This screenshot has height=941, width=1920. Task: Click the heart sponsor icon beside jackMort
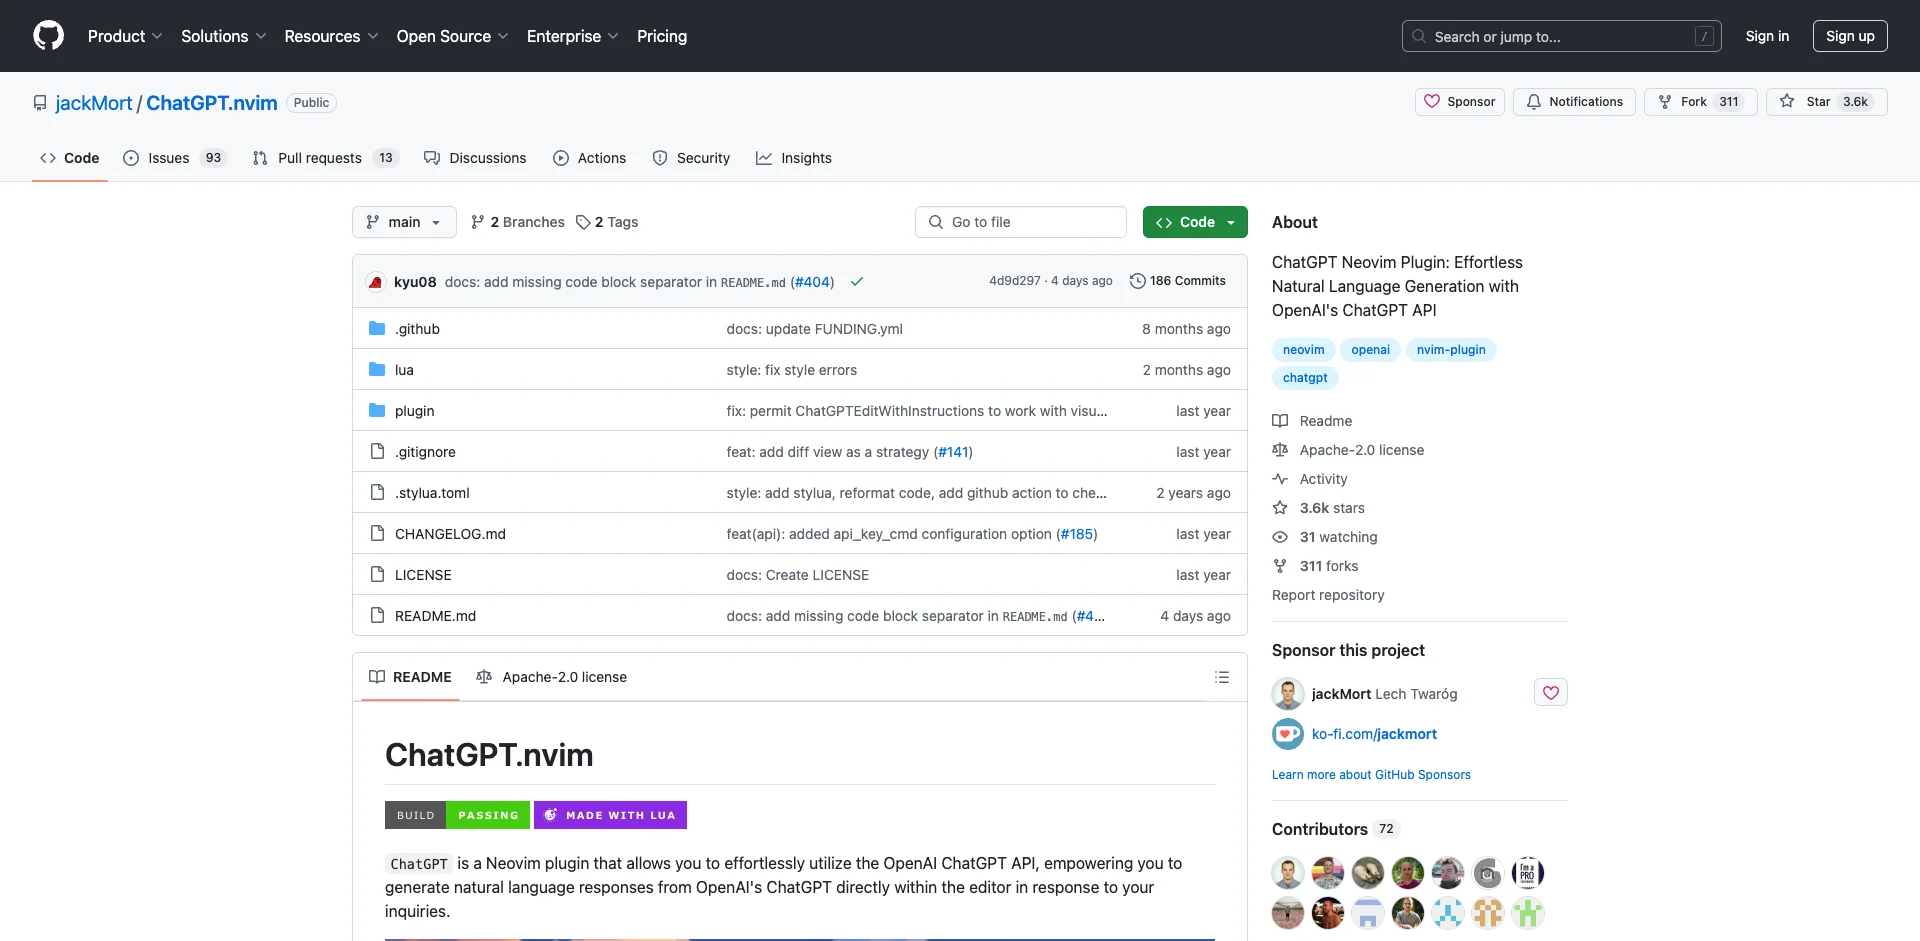1551,692
